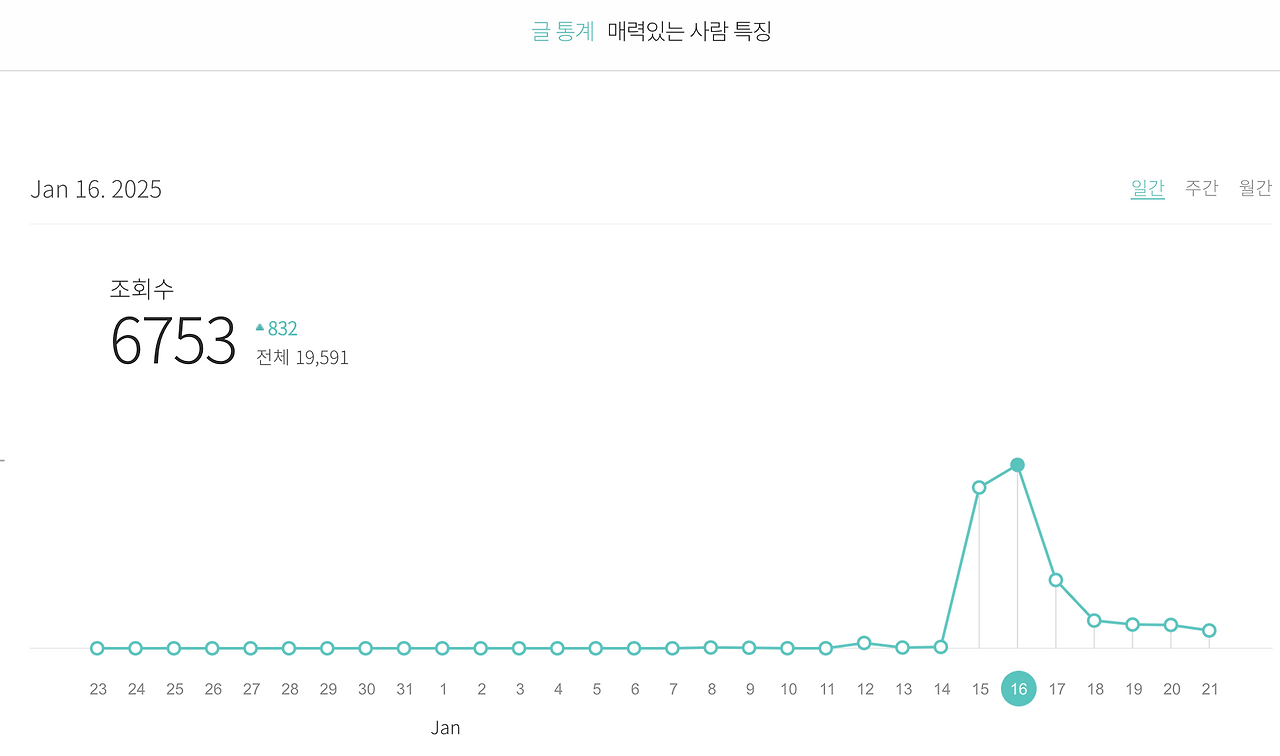This screenshot has width=1280, height=756.
Task: Click the 832 increase indicator
Action: tap(276, 328)
